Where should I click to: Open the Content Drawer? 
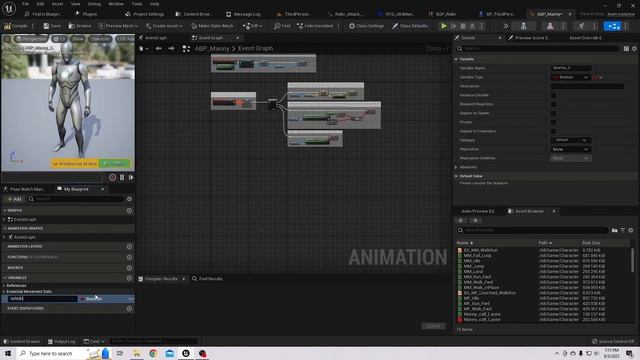click(x=22, y=341)
